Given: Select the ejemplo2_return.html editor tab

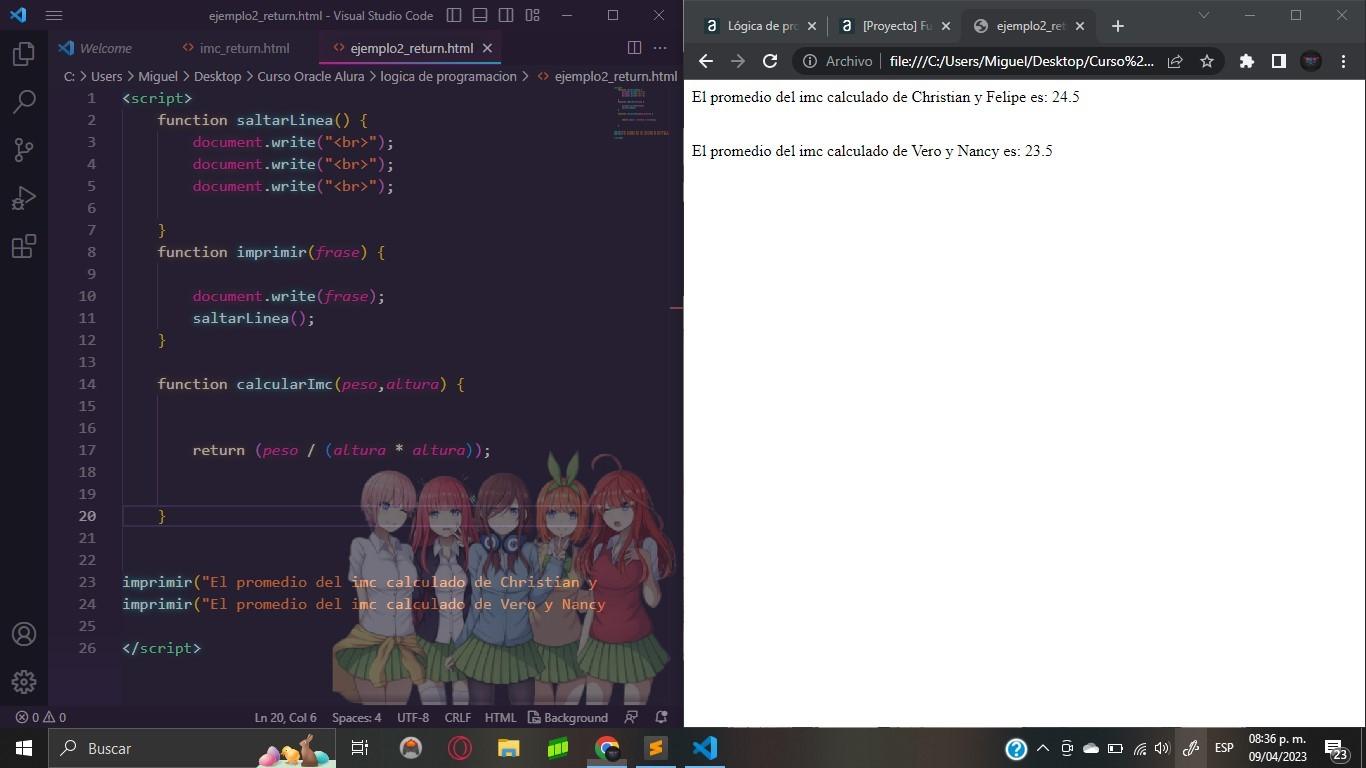Looking at the screenshot, I should (411, 48).
